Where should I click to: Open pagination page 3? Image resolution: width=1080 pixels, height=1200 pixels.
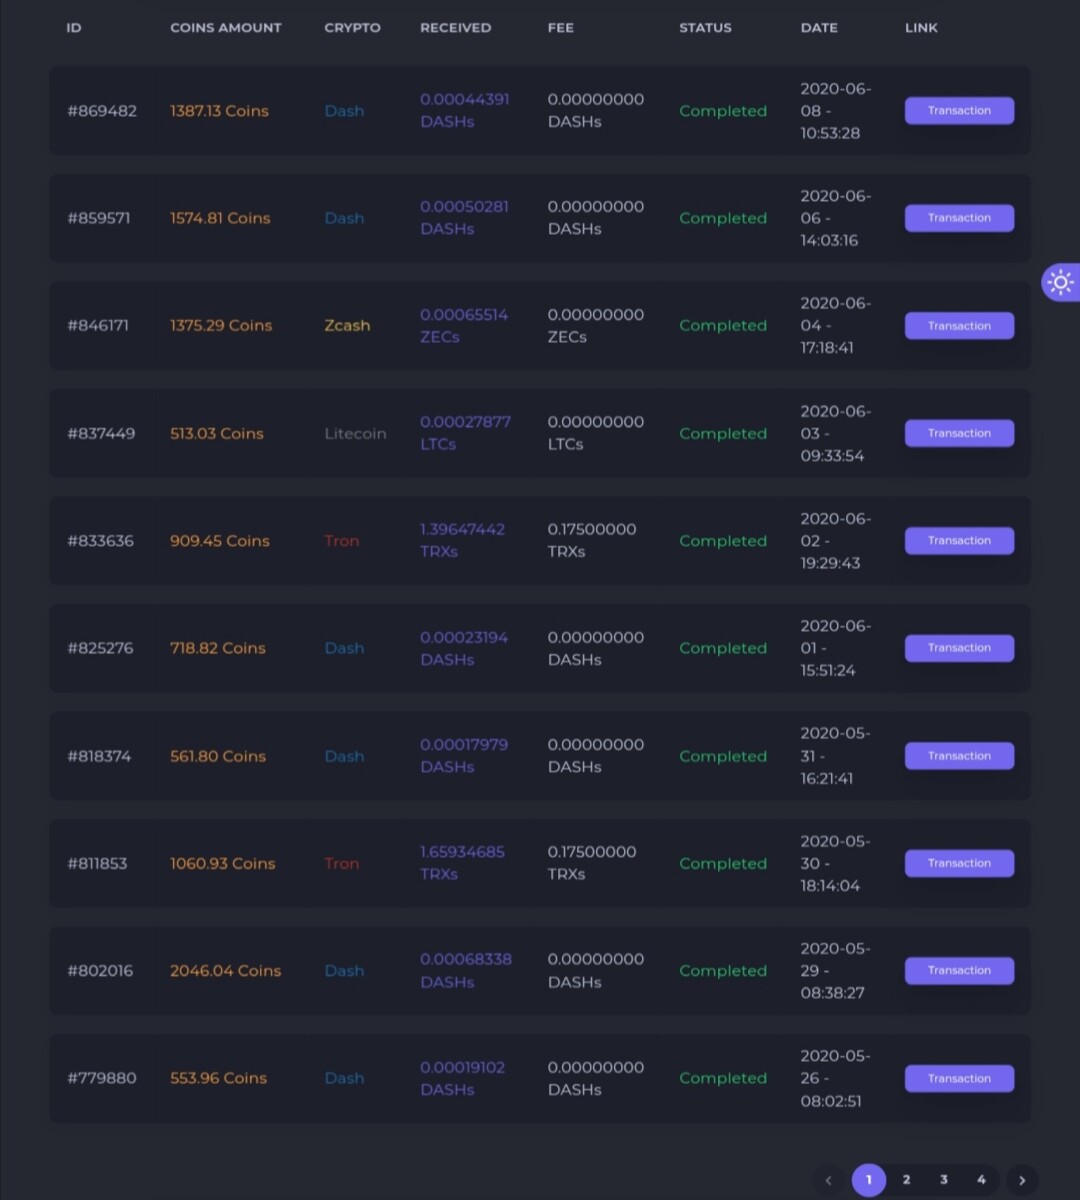(944, 1180)
